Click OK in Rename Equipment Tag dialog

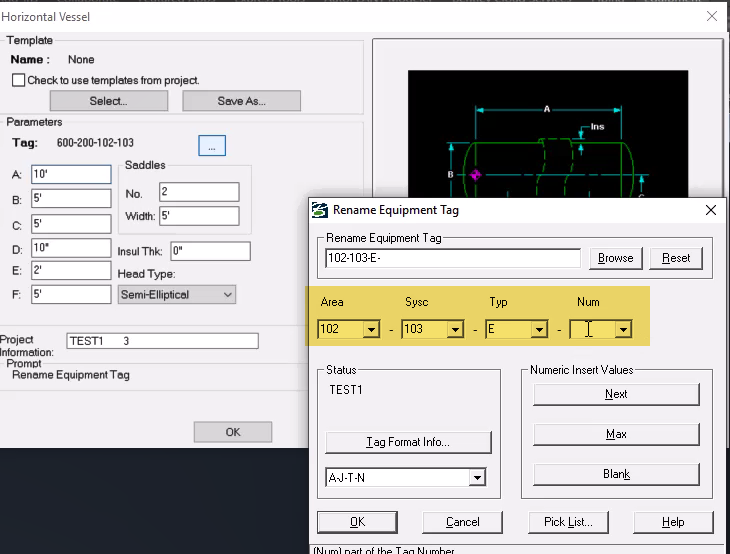click(x=357, y=522)
